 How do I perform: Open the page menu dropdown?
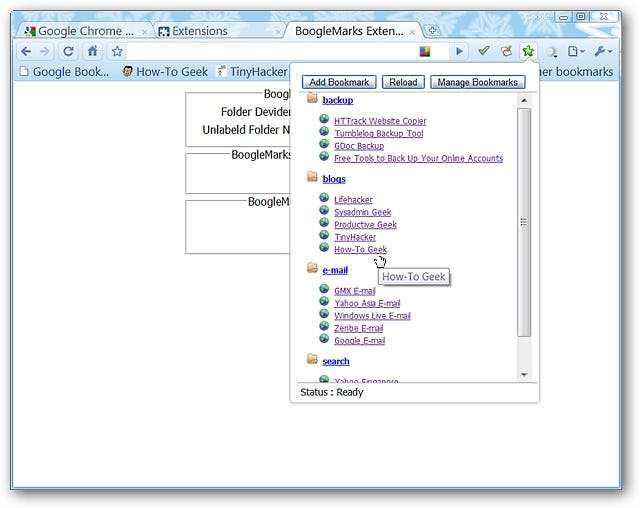576,51
